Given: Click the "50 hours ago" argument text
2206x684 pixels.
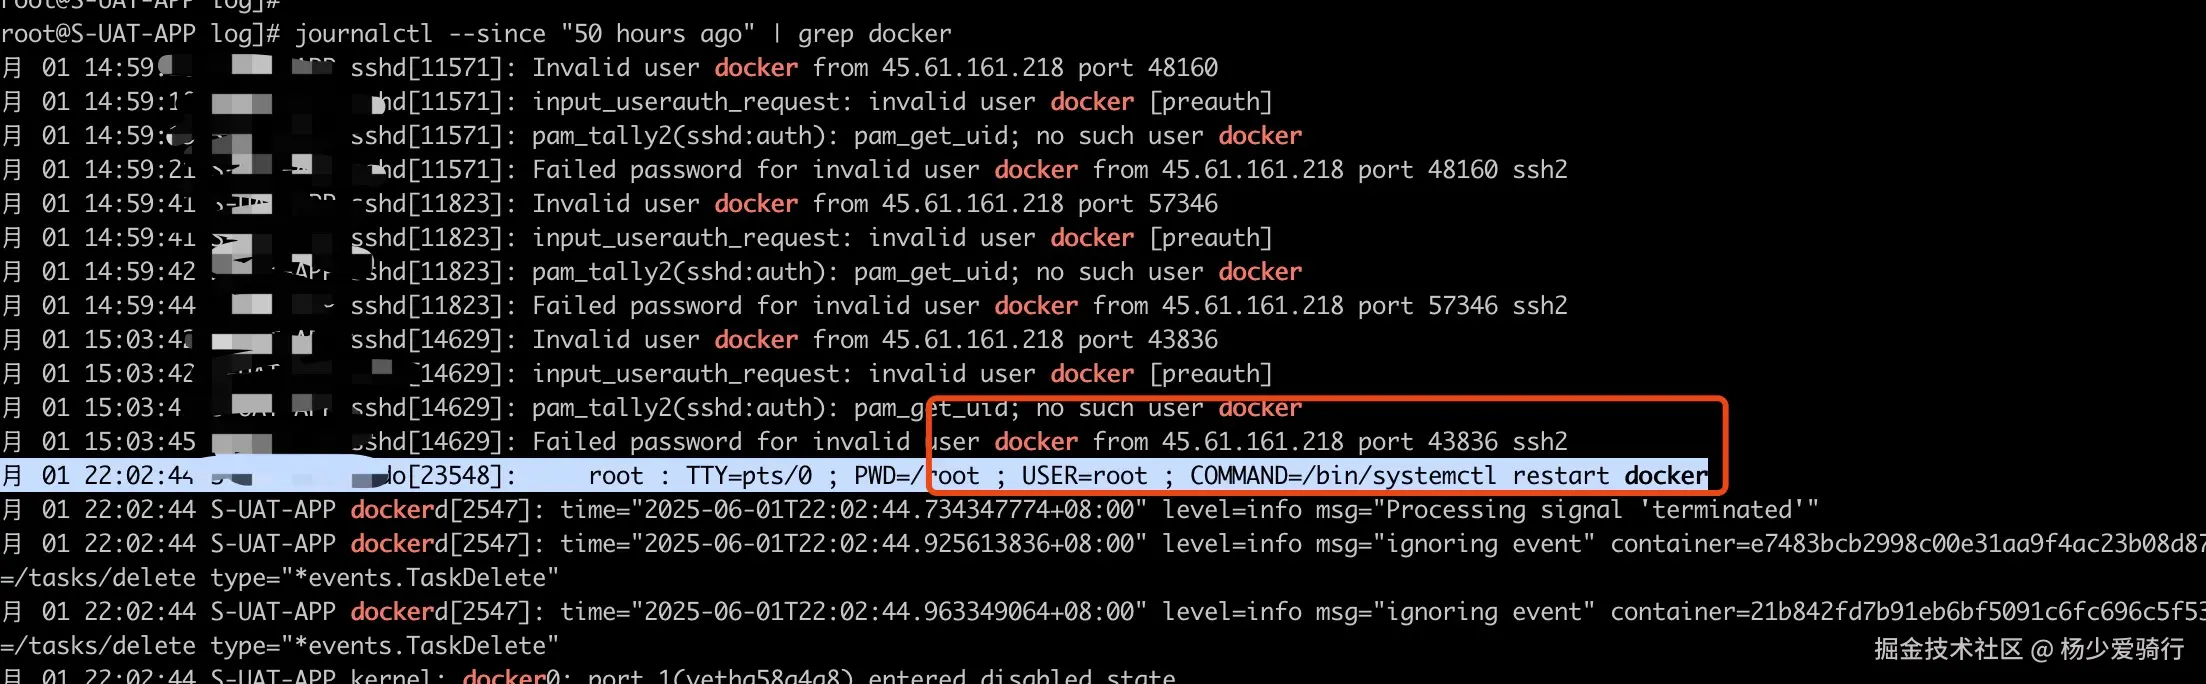Looking at the screenshot, I should [657, 34].
